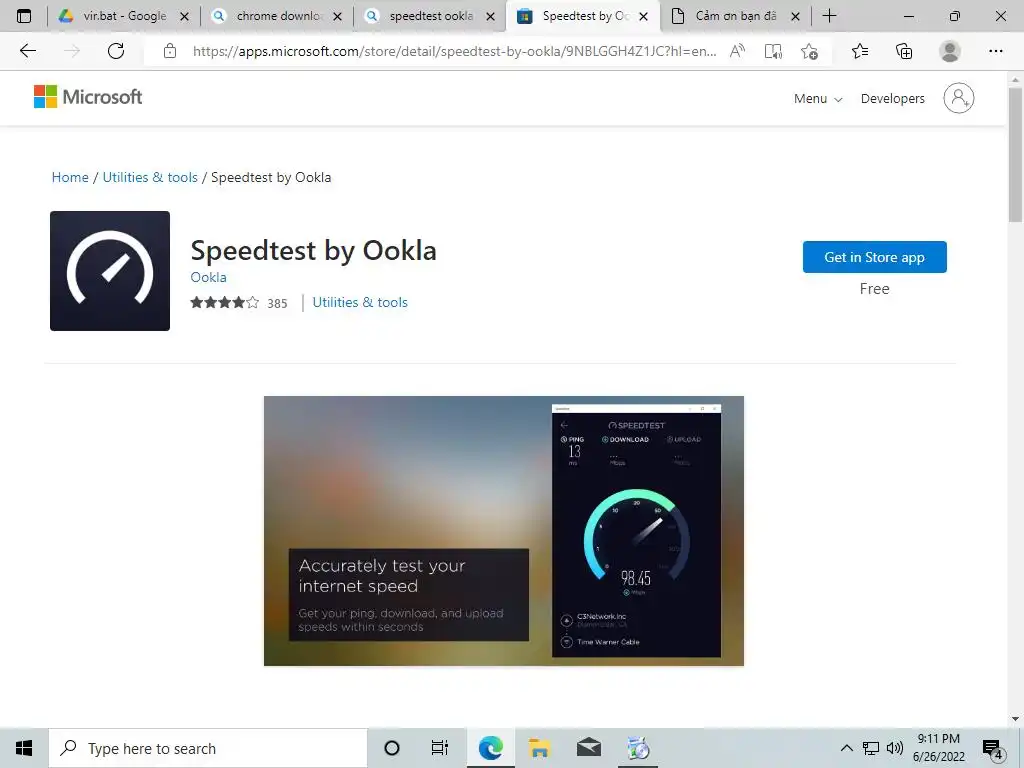This screenshot has width=1024, height=768.
Task: Open Cortana circle on taskbar
Action: [392, 748]
